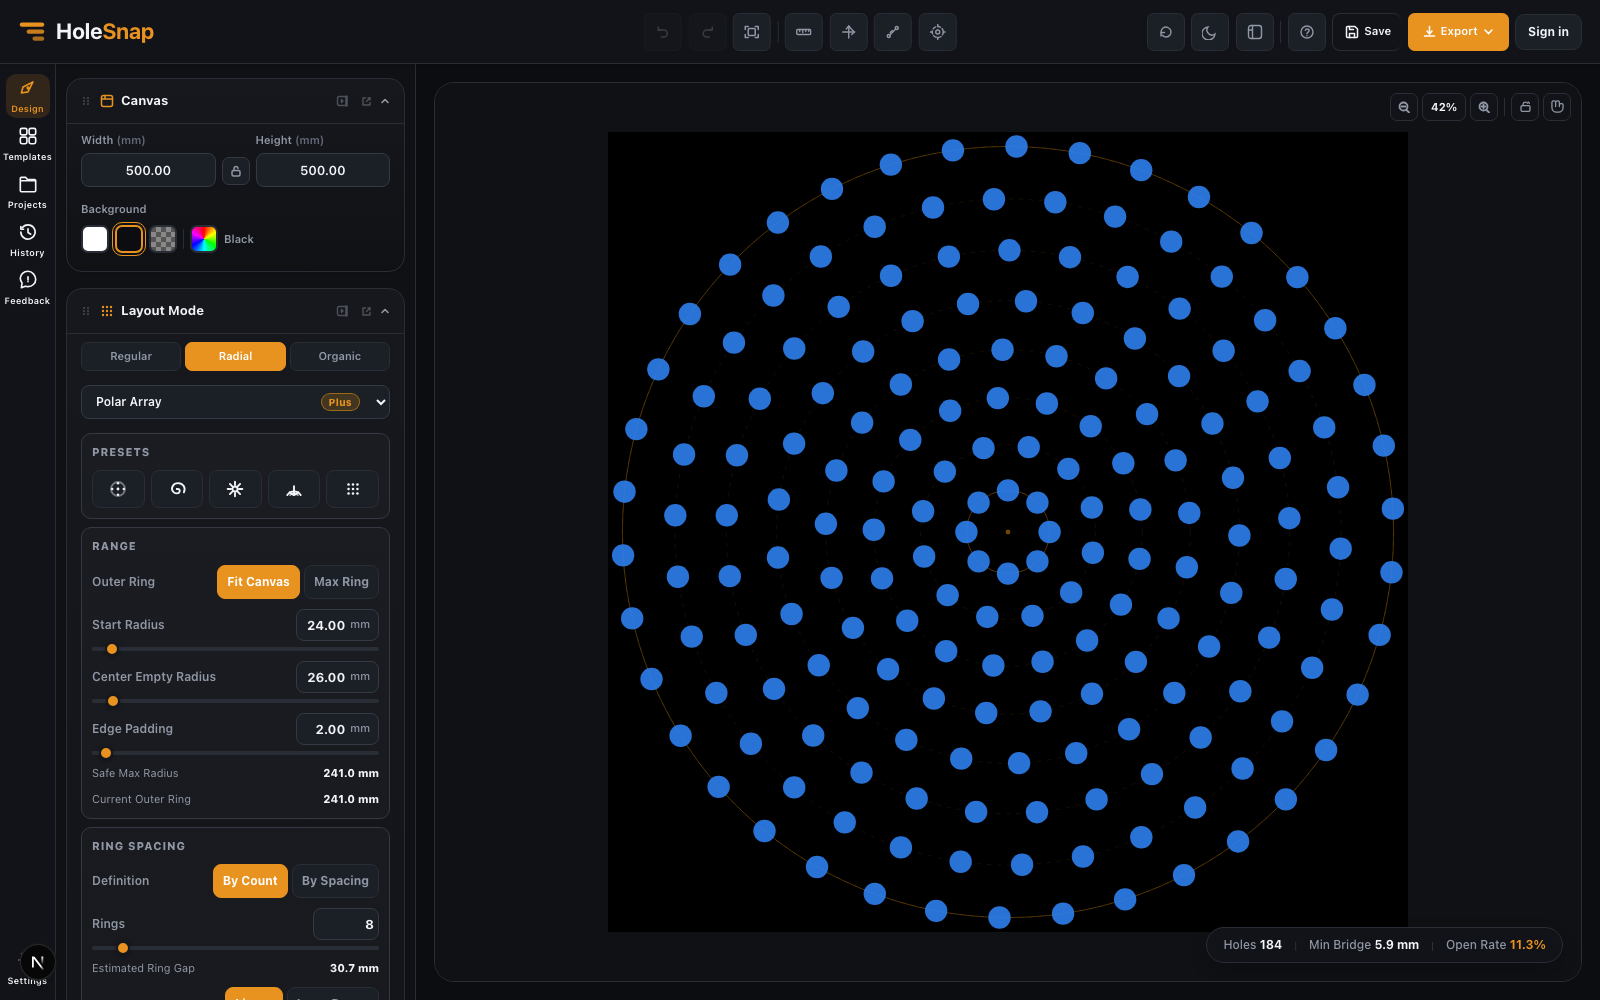The image size is (1600, 1000).
Task: Collapse the Layout Mode panel
Action: tap(385, 311)
